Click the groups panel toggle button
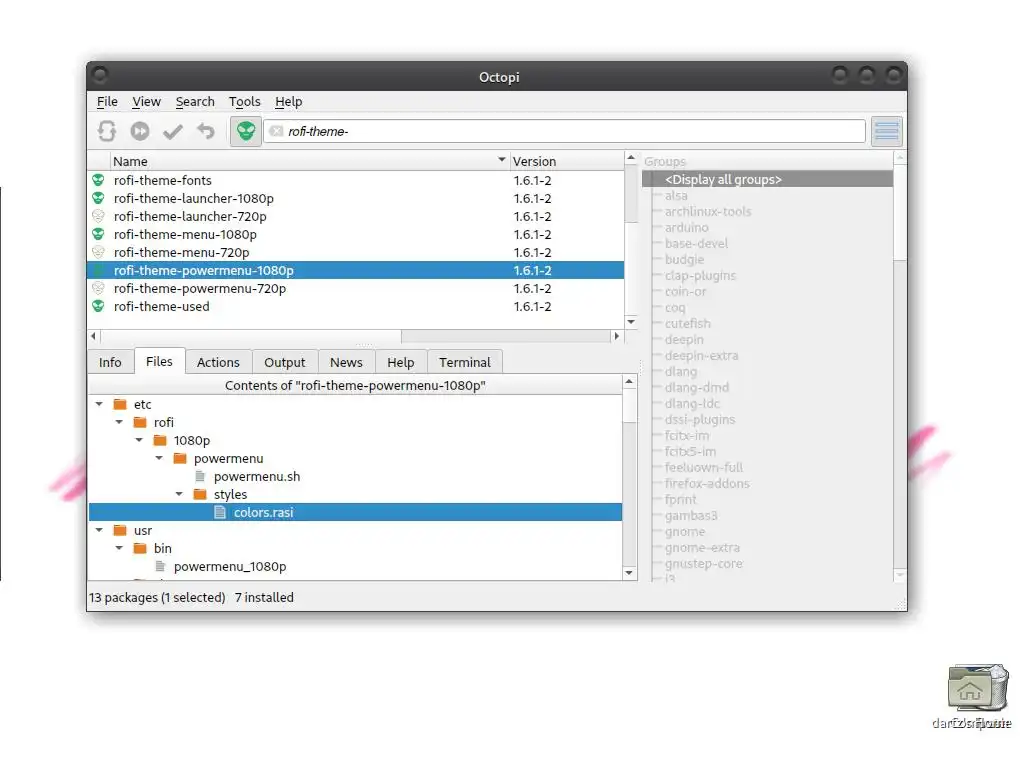The width and height of the screenshot is (1024, 768). click(886, 131)
